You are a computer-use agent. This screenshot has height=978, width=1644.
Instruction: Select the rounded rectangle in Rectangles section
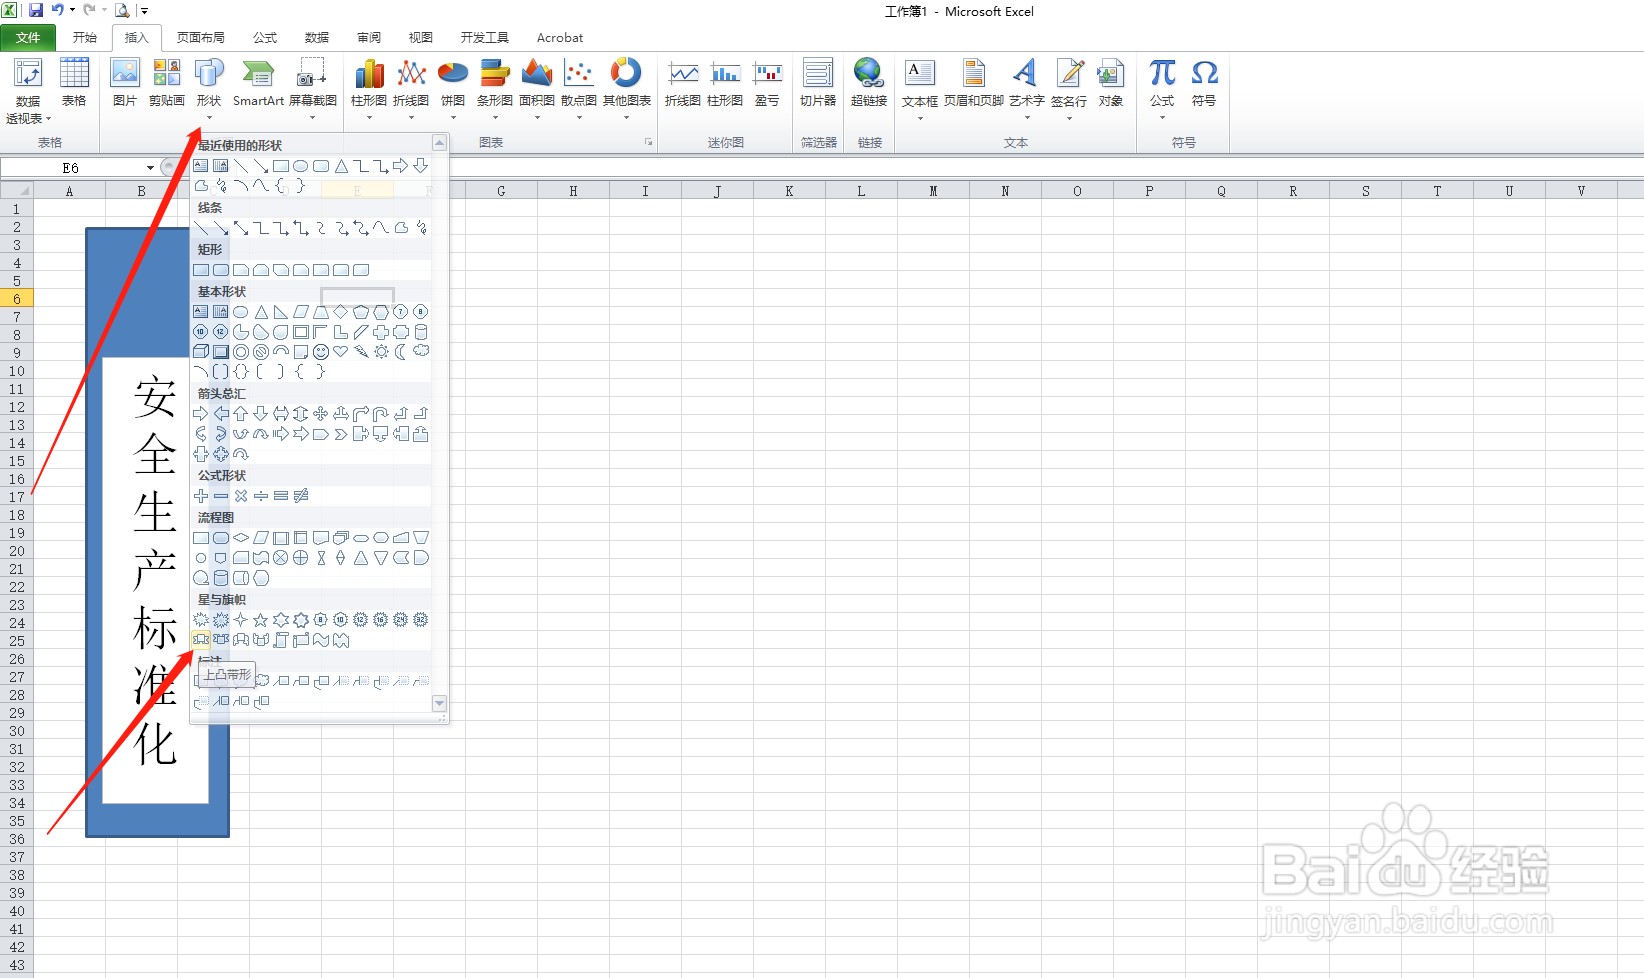coord(221,270)
